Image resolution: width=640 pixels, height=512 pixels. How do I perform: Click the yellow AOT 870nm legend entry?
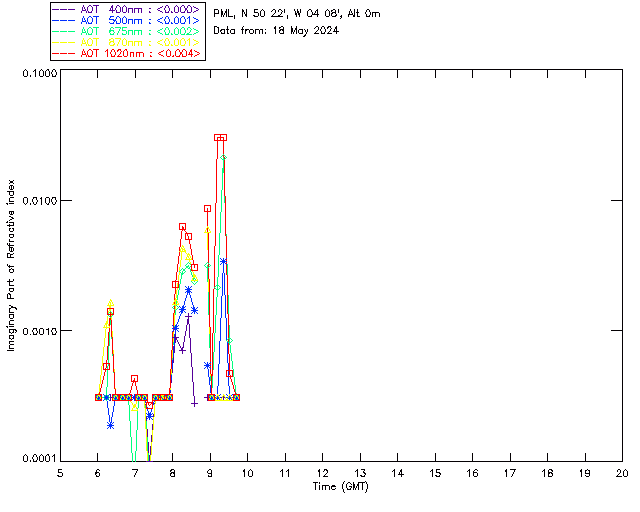(x=127, y=42)
